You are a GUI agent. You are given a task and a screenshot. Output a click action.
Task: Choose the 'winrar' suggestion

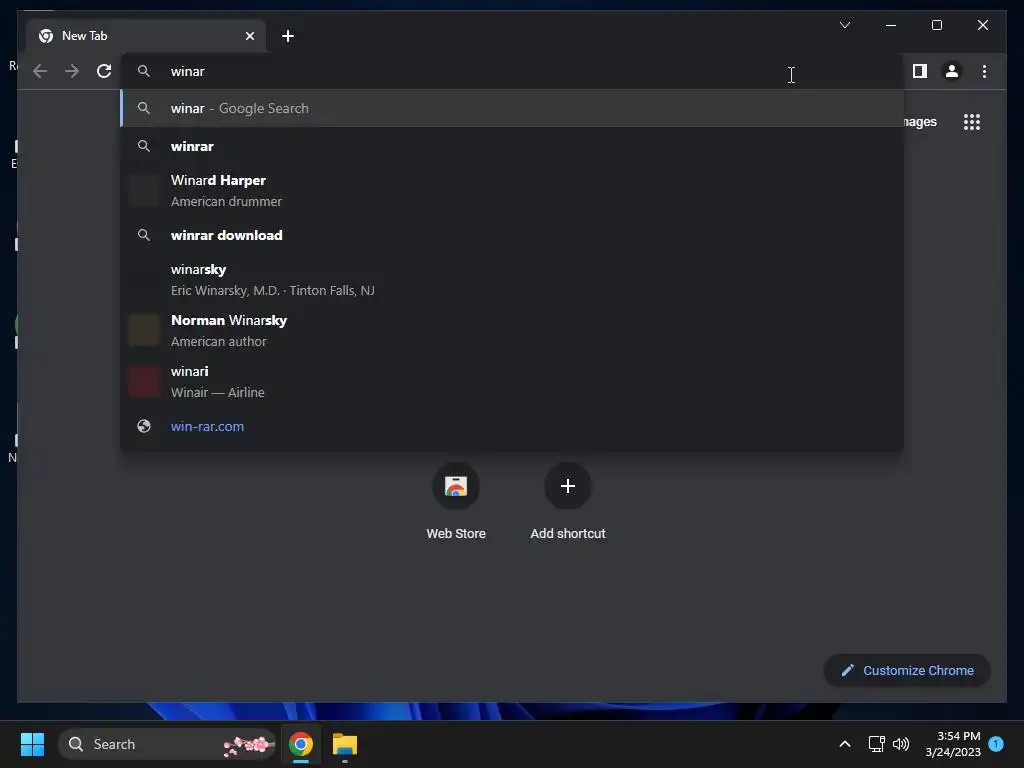point(512,146)
